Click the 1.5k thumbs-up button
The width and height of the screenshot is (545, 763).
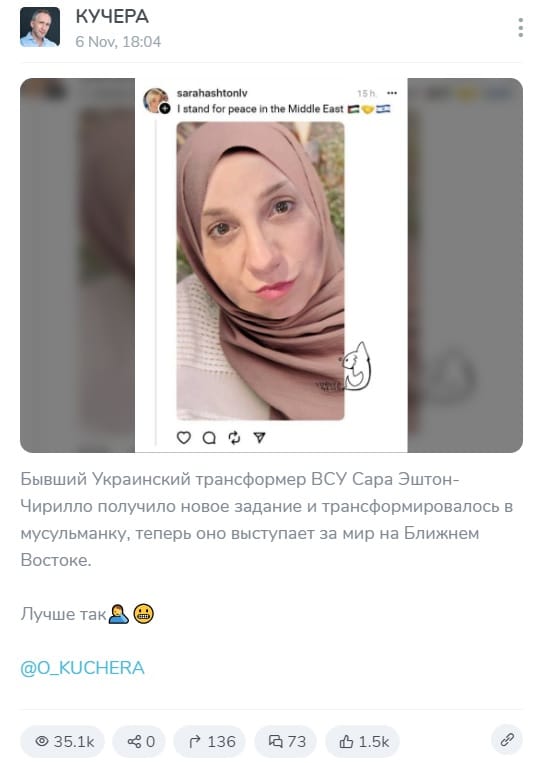[363, 742]
